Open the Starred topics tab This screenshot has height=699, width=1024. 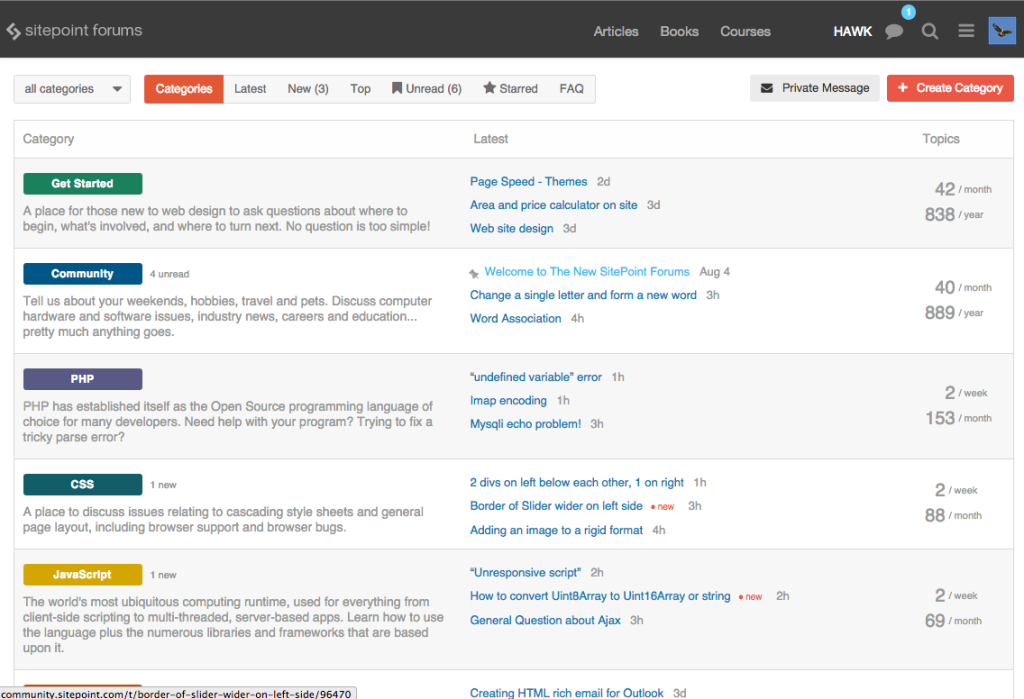click(x=510, y=89)
